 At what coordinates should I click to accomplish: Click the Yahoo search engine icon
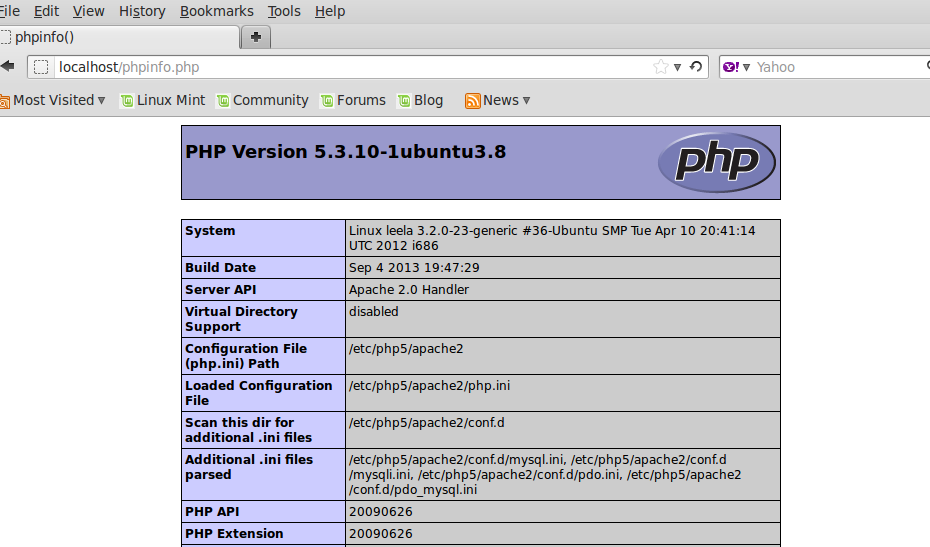point(731,67)
